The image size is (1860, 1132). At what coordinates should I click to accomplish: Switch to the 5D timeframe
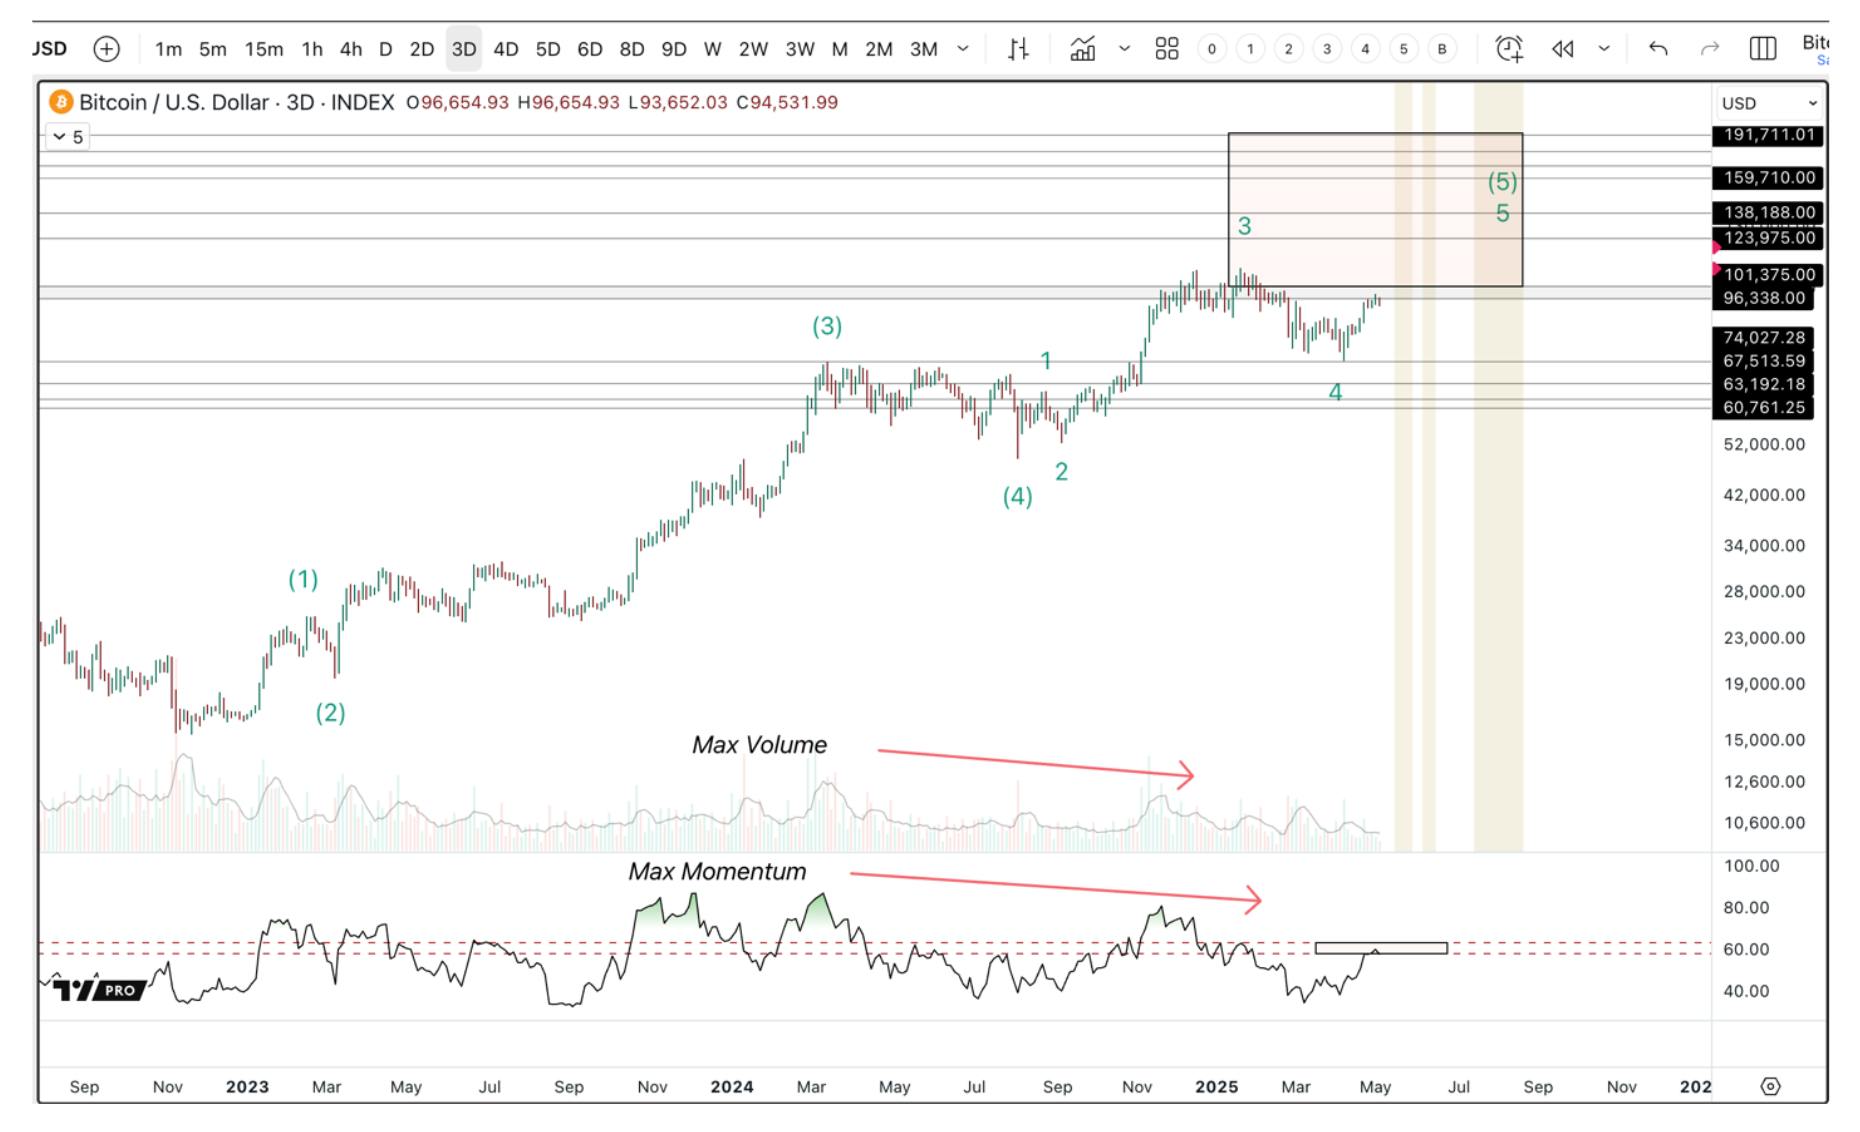point(548,49)
